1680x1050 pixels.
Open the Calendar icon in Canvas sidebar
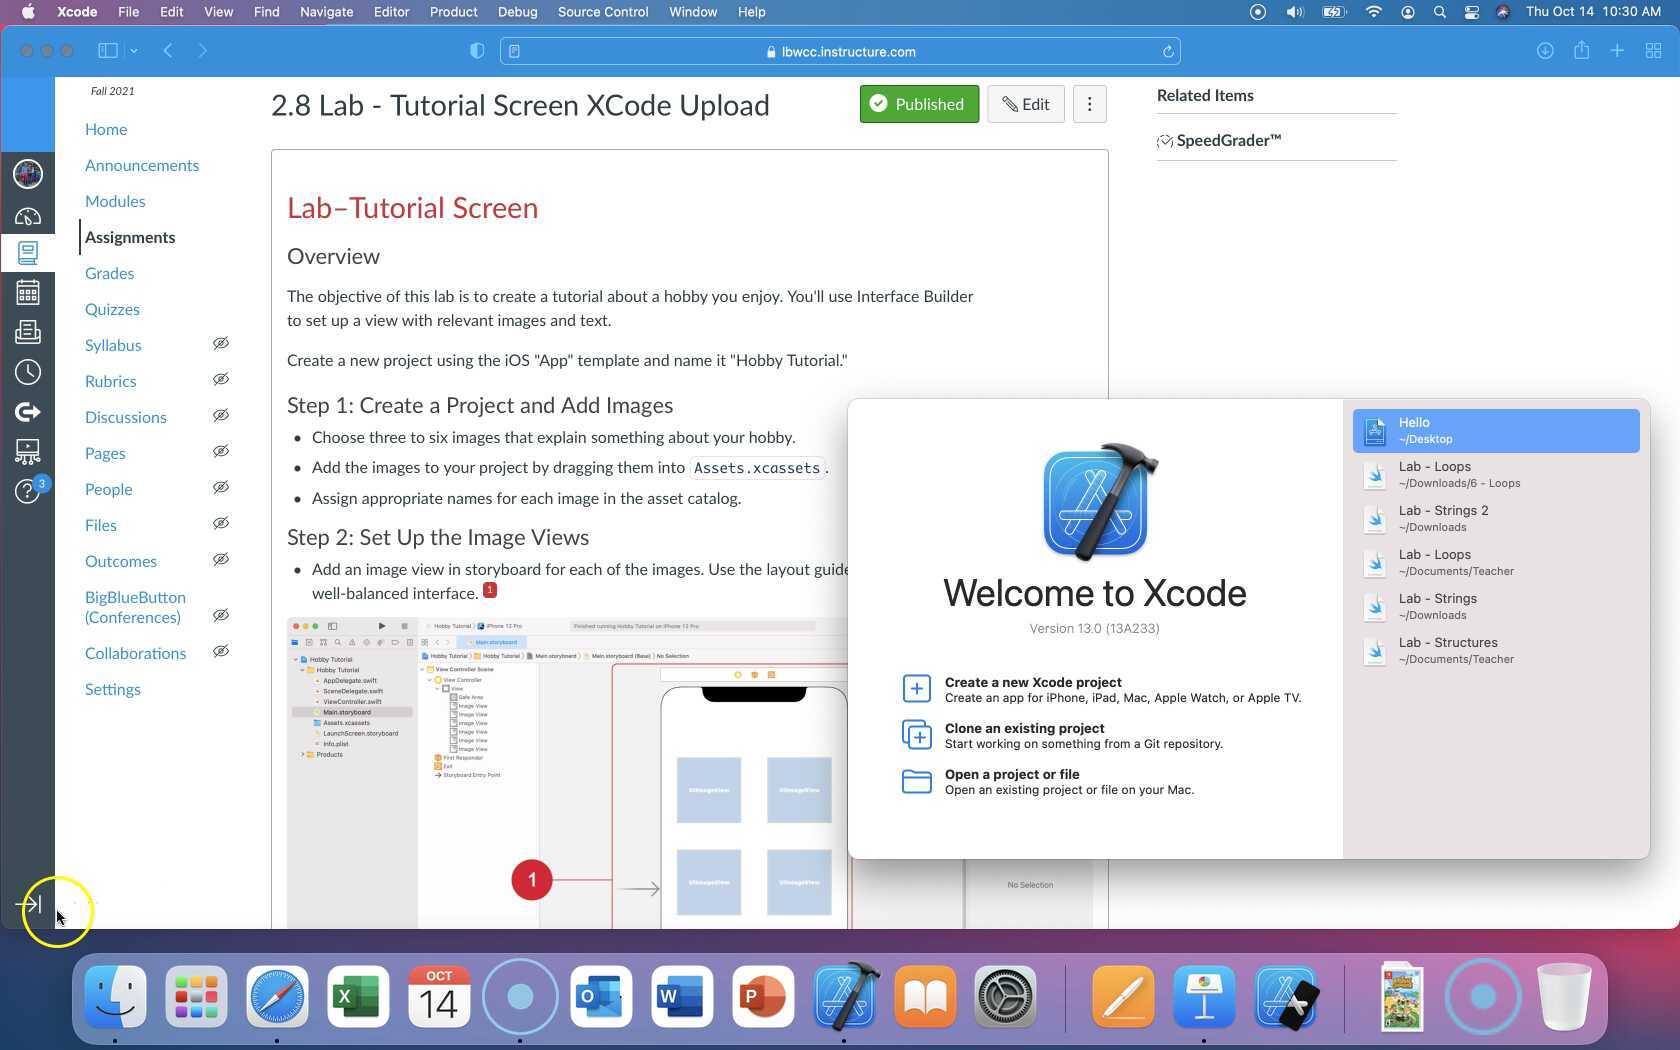tap(28, 292)
